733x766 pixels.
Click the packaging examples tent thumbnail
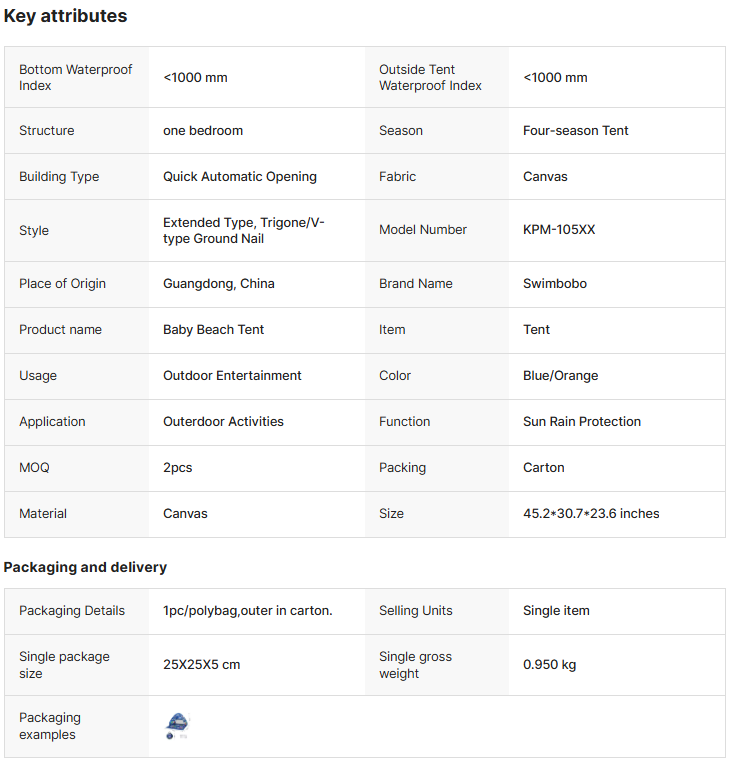click(x=178, y=726)
